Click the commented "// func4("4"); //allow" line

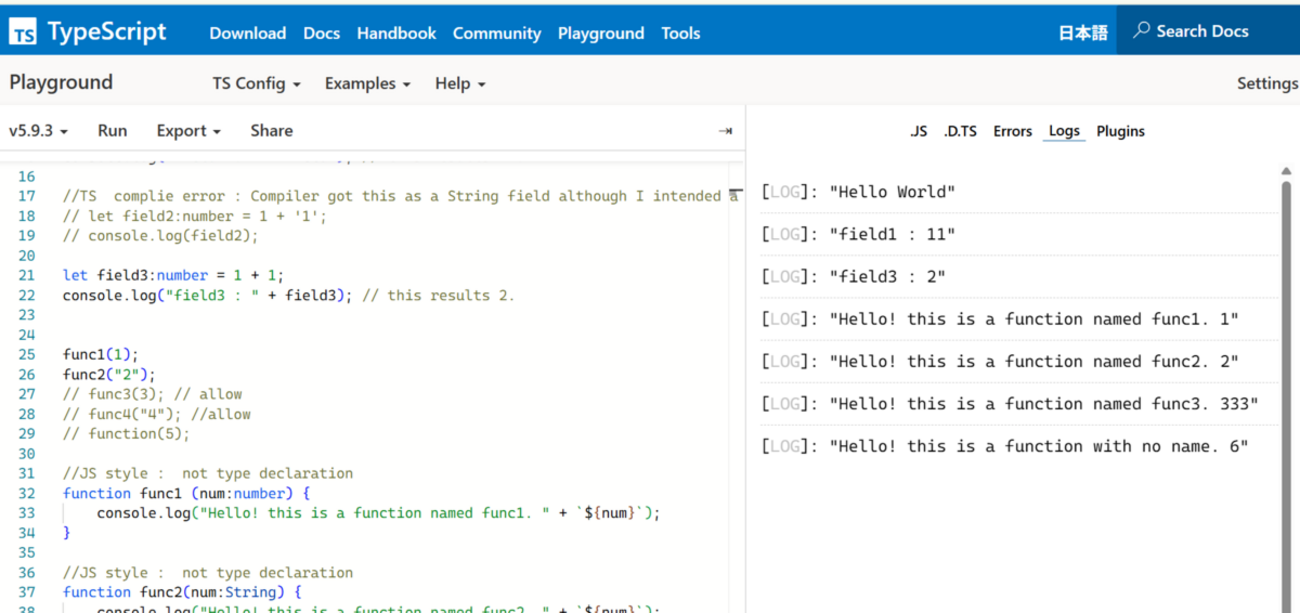click(x=156, y=414)
